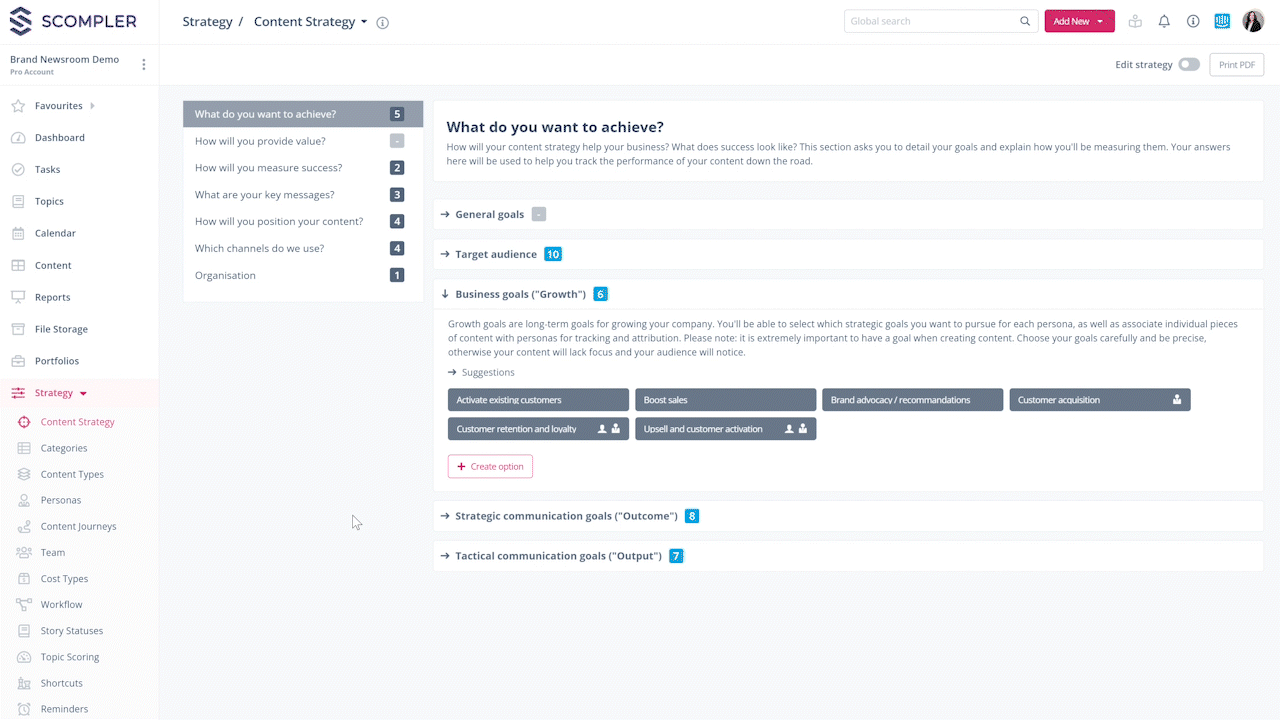Screen dimensions: 1280x720
Task: Open the Brand Newsroom Demo three-dot menu
Action: pos(143,65)
